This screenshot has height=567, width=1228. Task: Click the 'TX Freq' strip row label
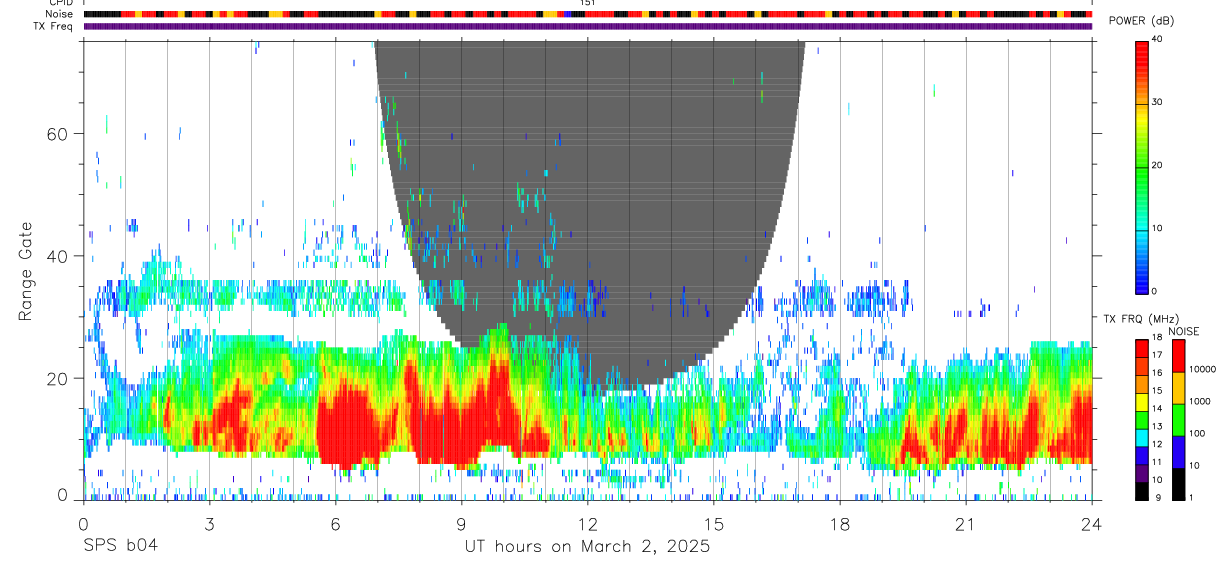(x=54, y=26)
